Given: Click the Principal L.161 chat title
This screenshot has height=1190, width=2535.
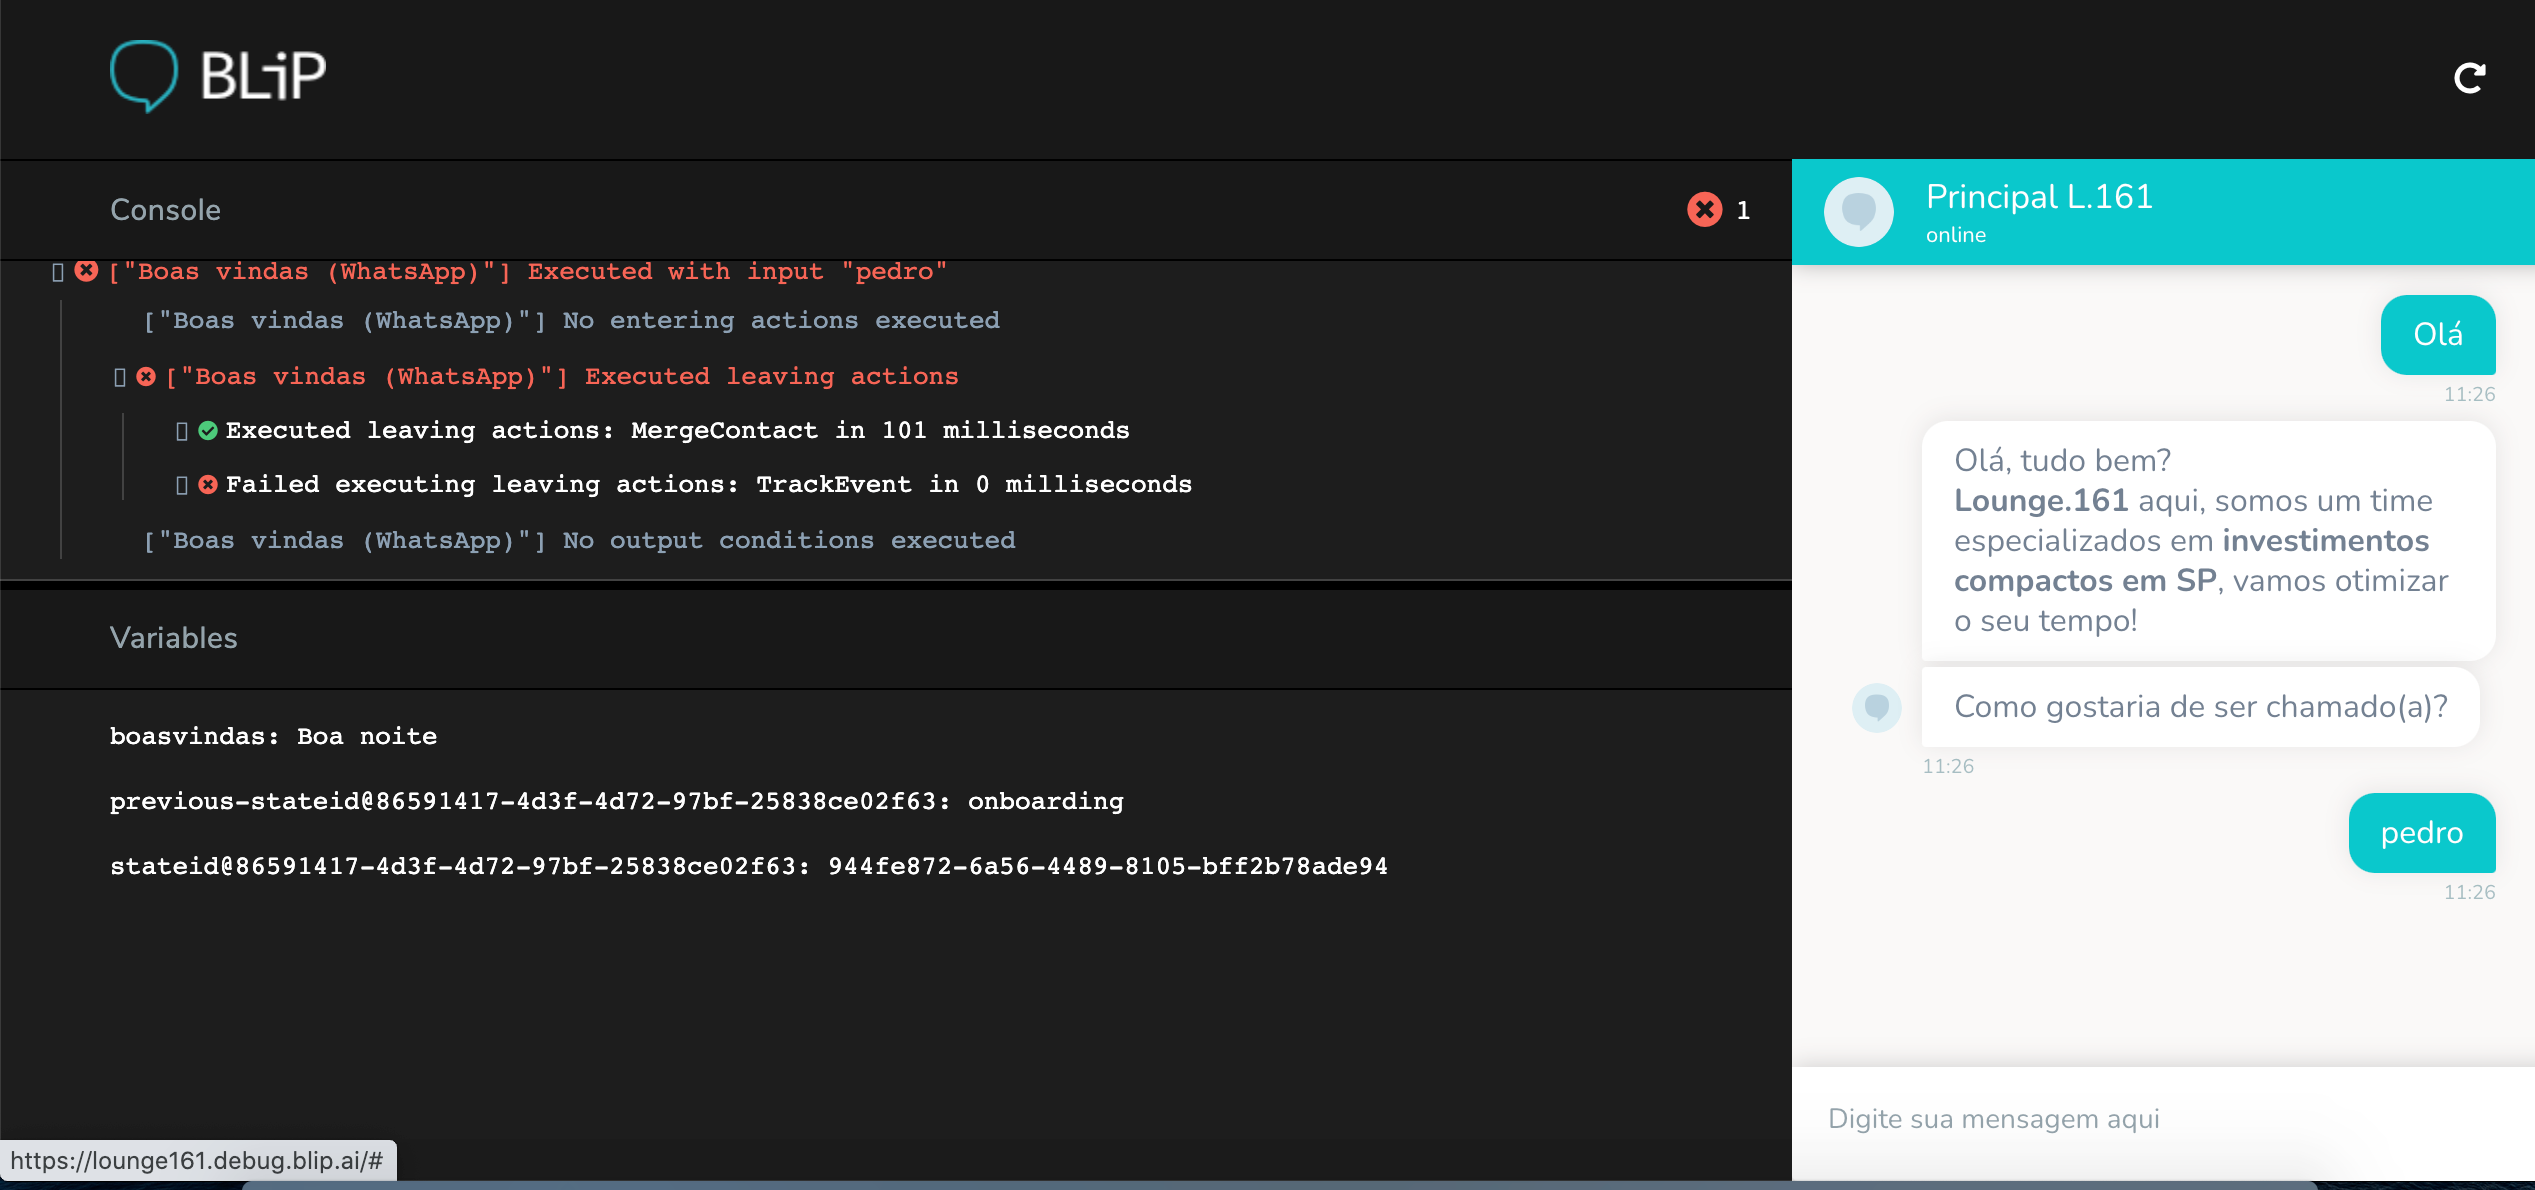Looking at the screenshot, I should [2039, 197].
